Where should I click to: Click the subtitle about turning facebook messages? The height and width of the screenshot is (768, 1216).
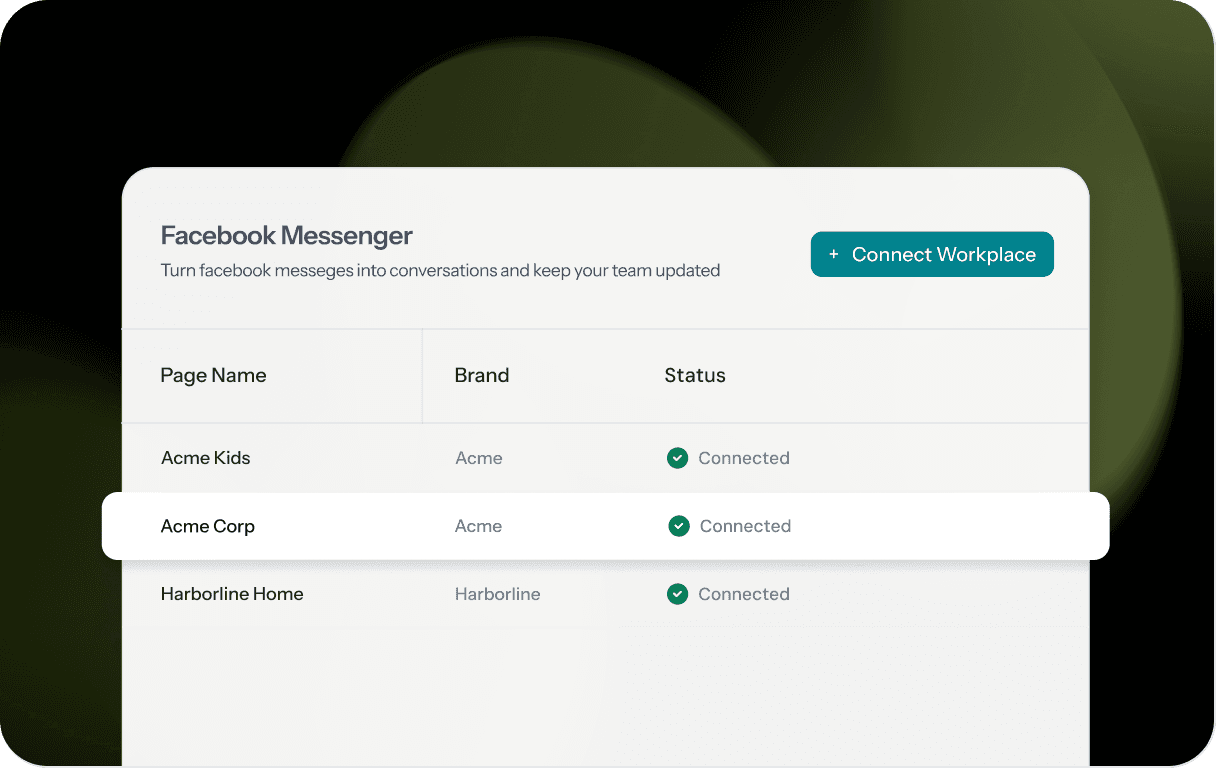pos(440,270)
